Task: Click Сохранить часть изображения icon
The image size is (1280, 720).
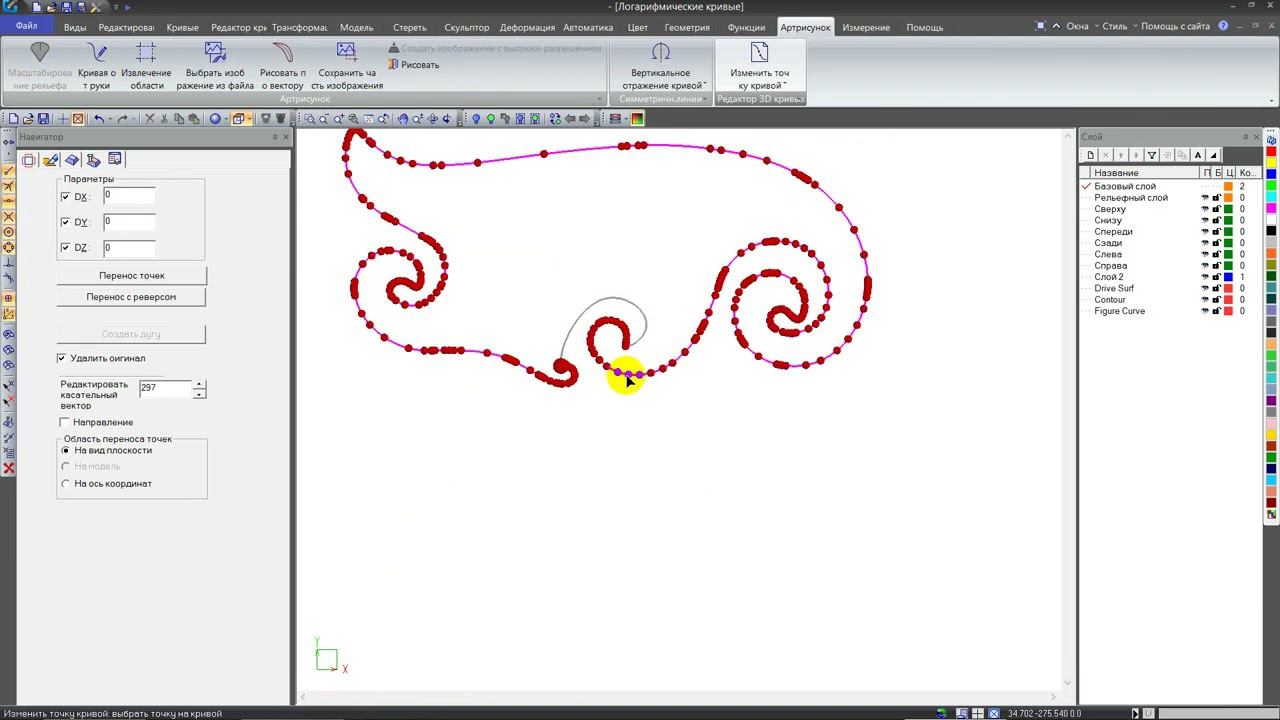Action: [346, 66]
